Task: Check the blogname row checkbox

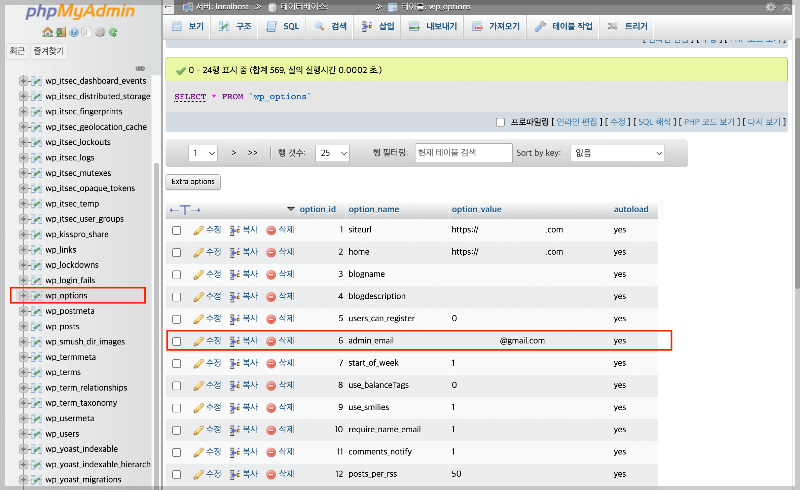Action: click(x=177, y=275)
